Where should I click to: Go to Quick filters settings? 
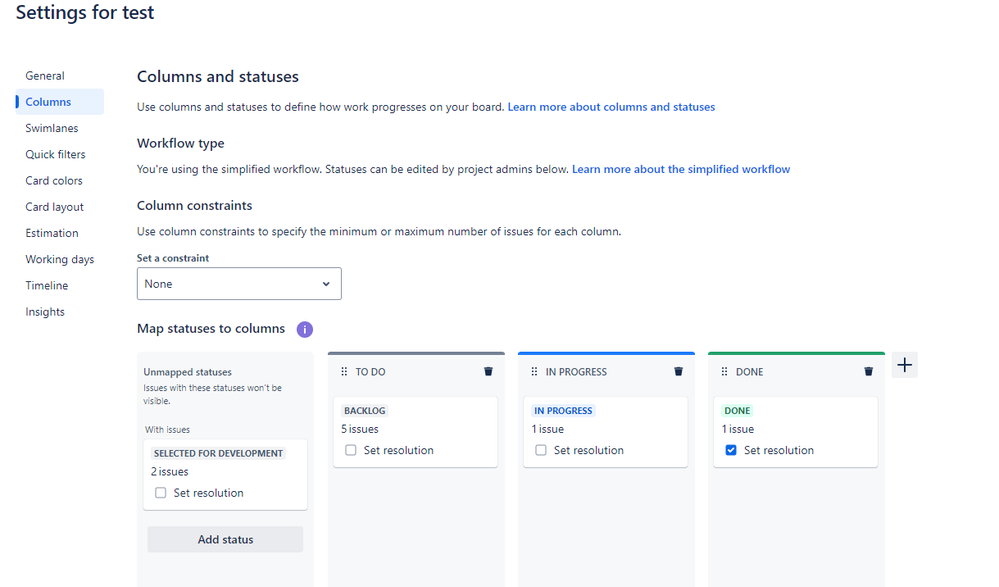coord(56,155)
